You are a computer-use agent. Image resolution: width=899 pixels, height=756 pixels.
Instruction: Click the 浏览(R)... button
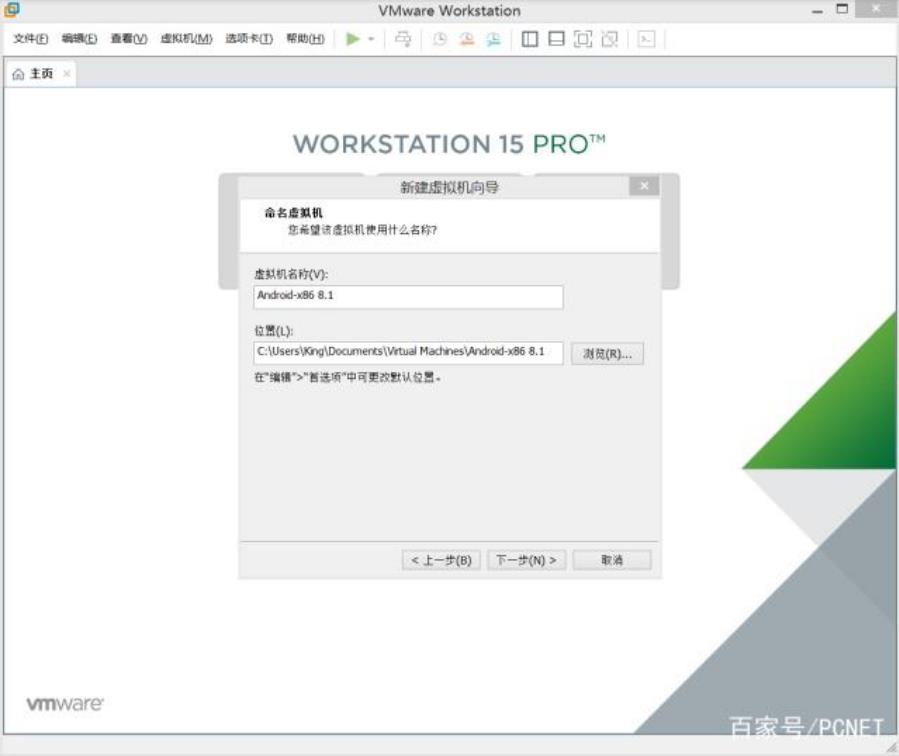(x=607, y=354)
